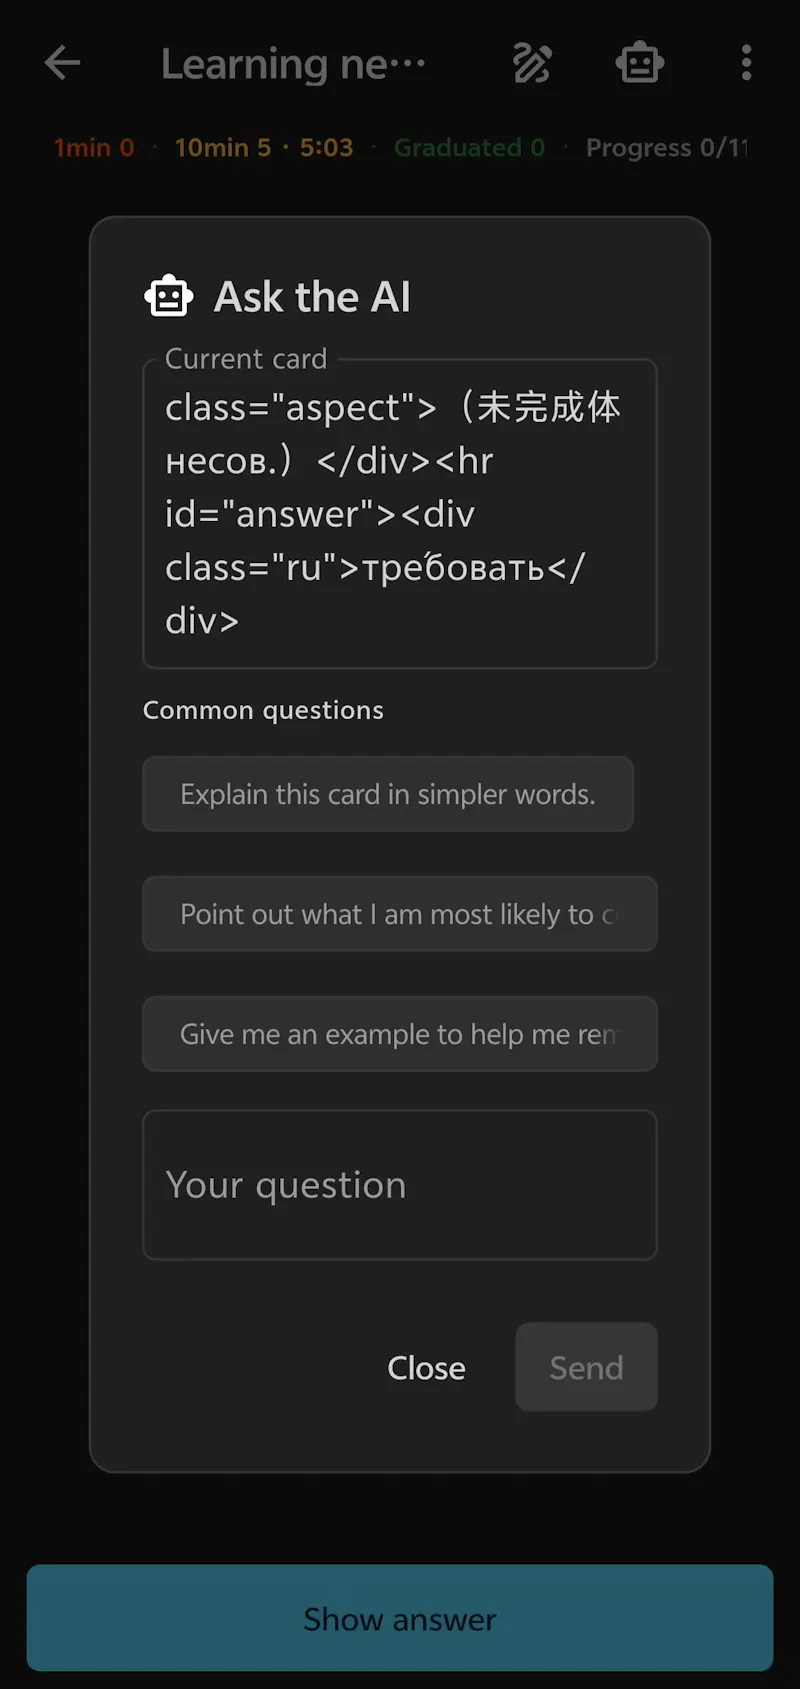Choose the 'Point out what I am most likely' suggestion
Screen dimensions: 800x1689
click(400, 914)
